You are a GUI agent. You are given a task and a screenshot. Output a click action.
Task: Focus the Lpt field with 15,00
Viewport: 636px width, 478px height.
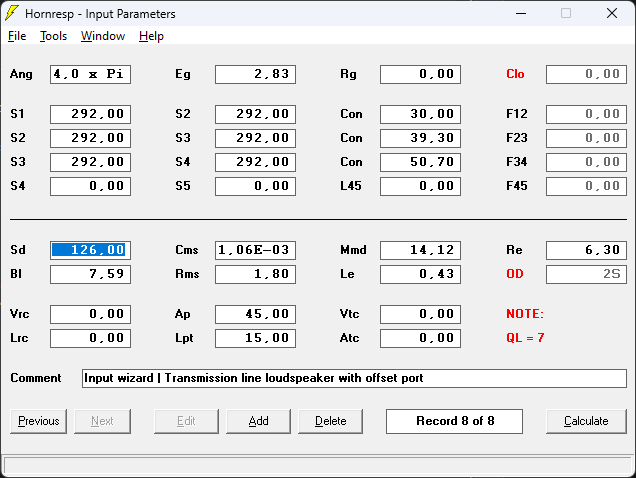(x=256, y=338)
